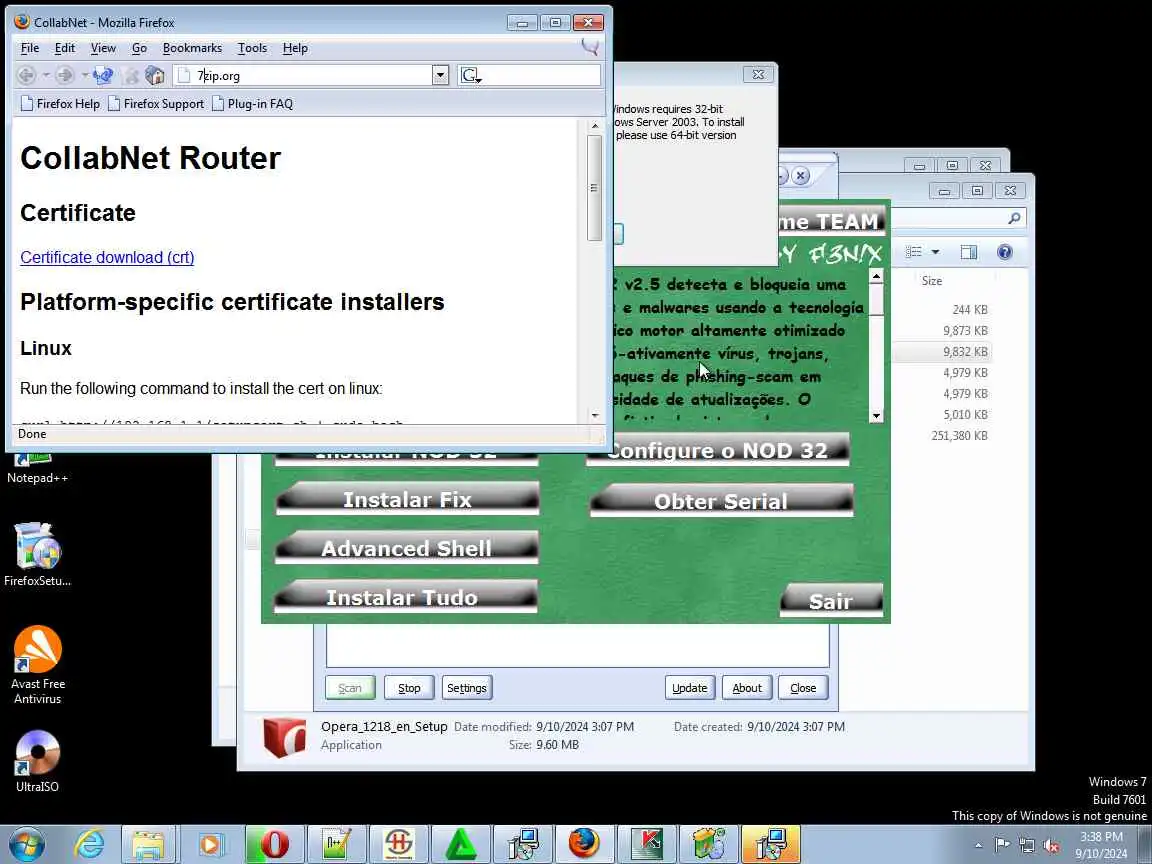Open Windows Start orb
The height and width of the screenshot is (864, 1152).
tap(27, 844)
